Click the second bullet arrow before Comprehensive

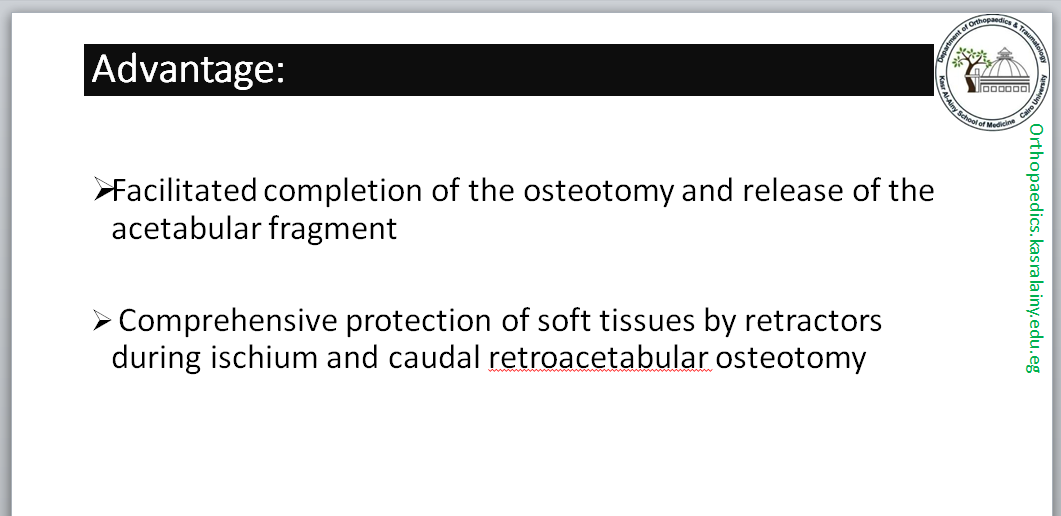pos(100,321)
